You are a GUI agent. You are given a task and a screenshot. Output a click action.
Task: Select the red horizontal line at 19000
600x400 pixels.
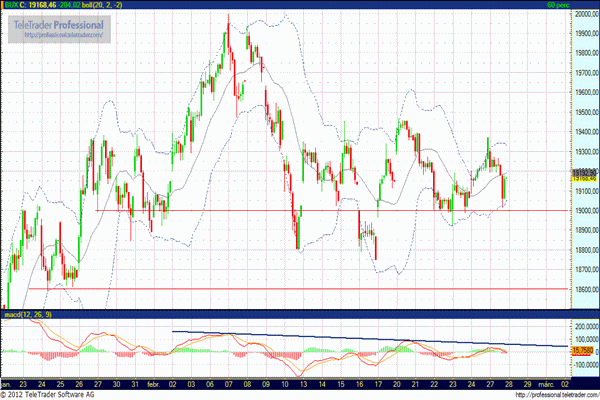[333, 210]
